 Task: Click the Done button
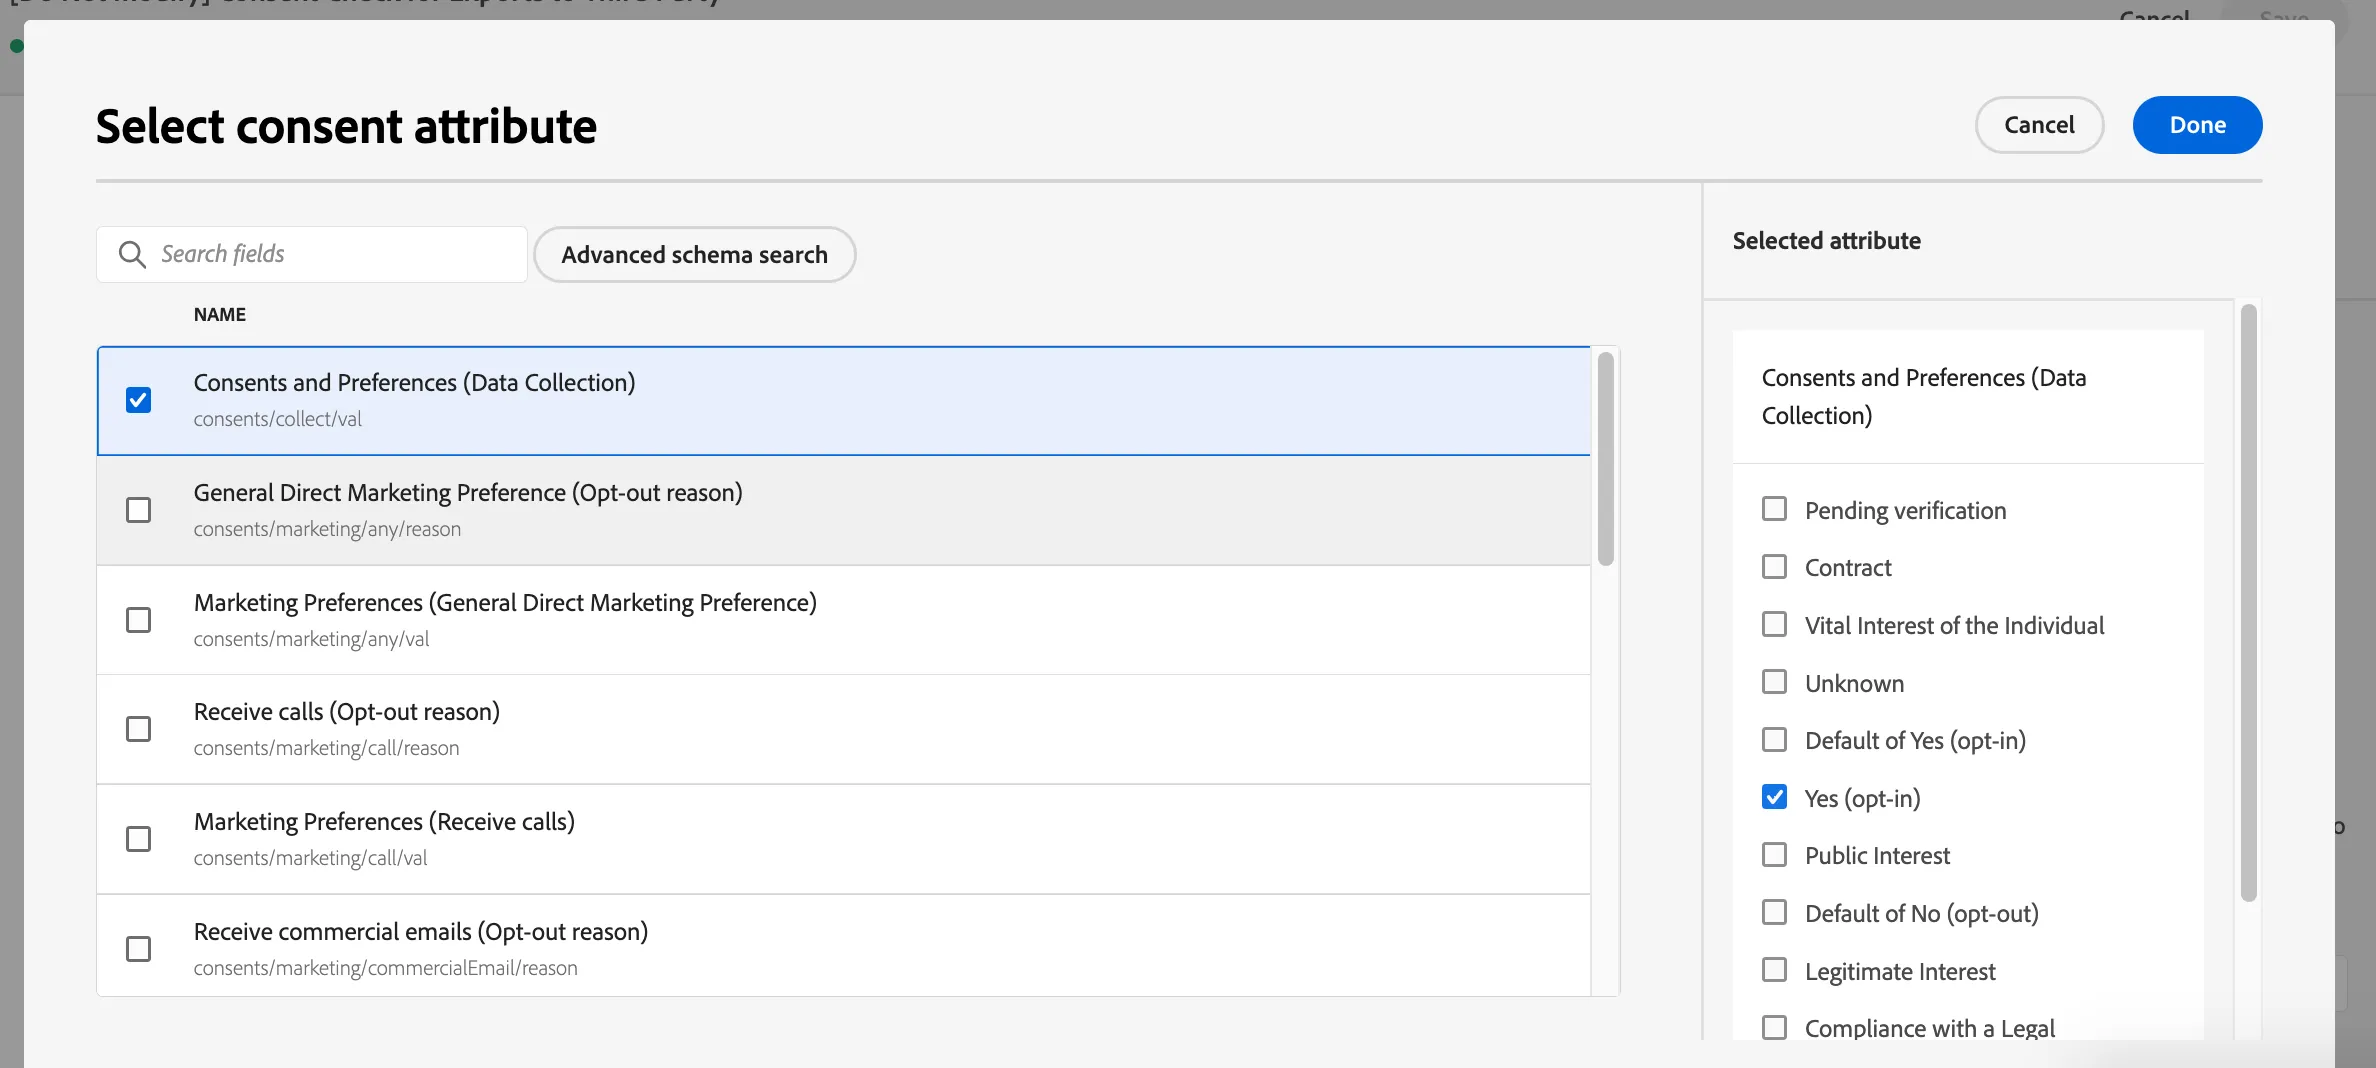pyautogui.click(x=2197, y=125)
